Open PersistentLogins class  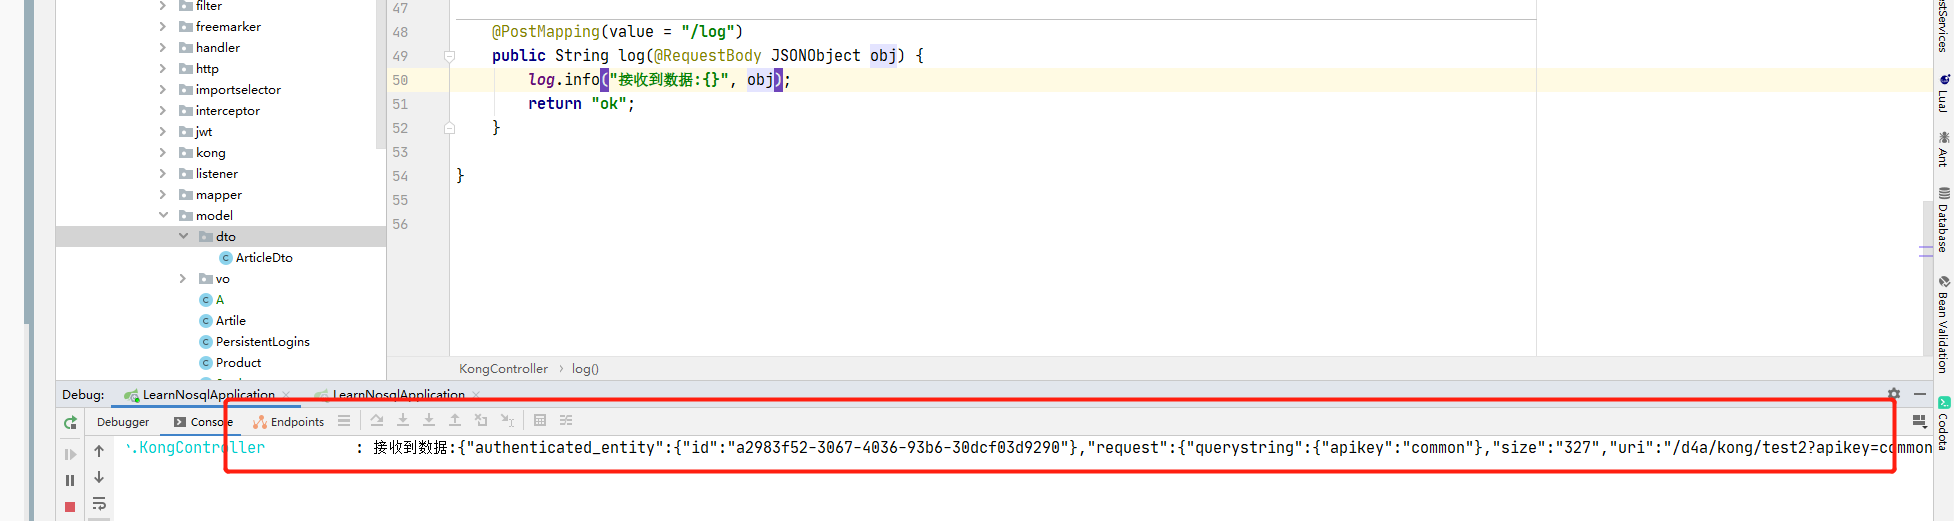(254, 342)
